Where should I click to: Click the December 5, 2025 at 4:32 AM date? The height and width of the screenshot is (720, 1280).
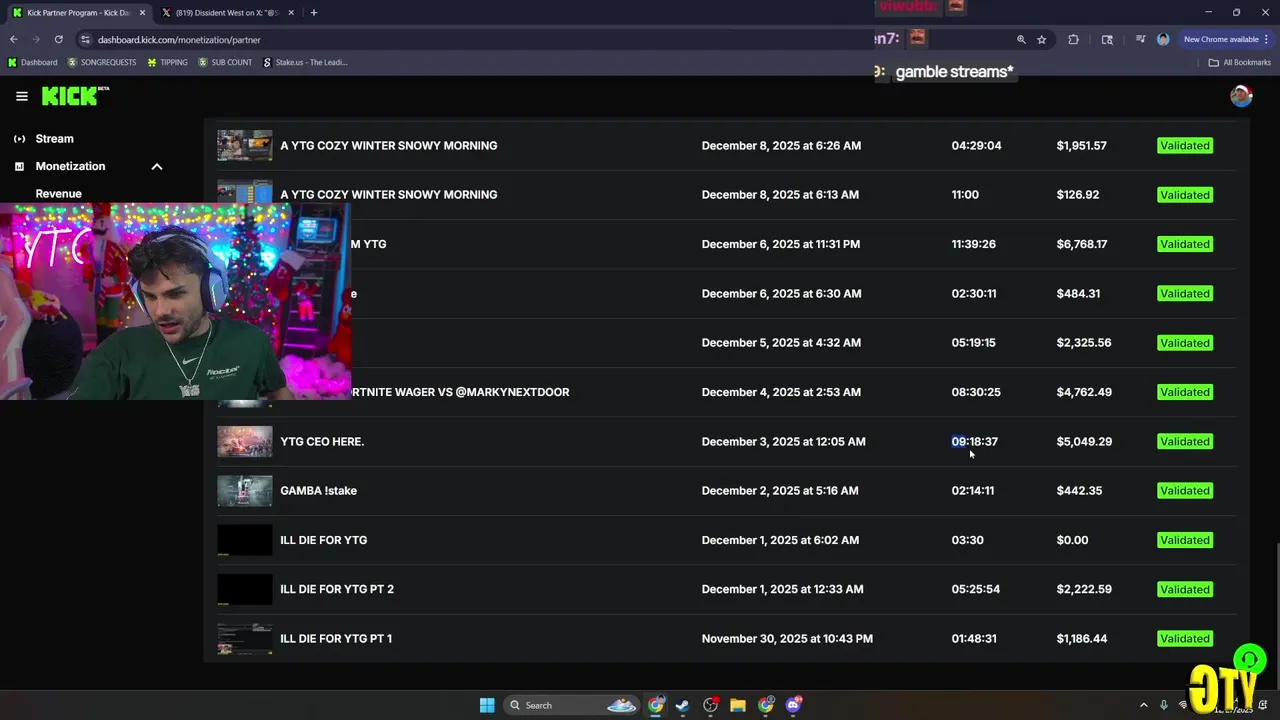[781, 342]
